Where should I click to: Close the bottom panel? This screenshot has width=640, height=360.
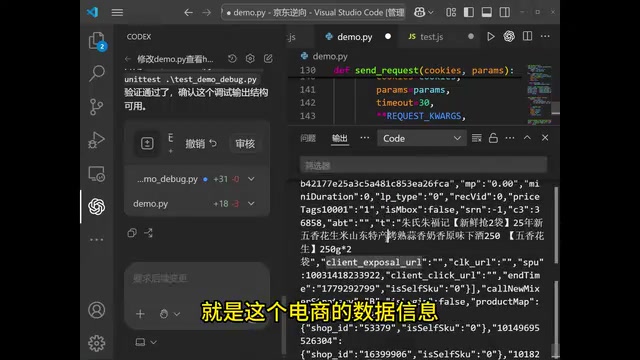click(x=545, y=138)
